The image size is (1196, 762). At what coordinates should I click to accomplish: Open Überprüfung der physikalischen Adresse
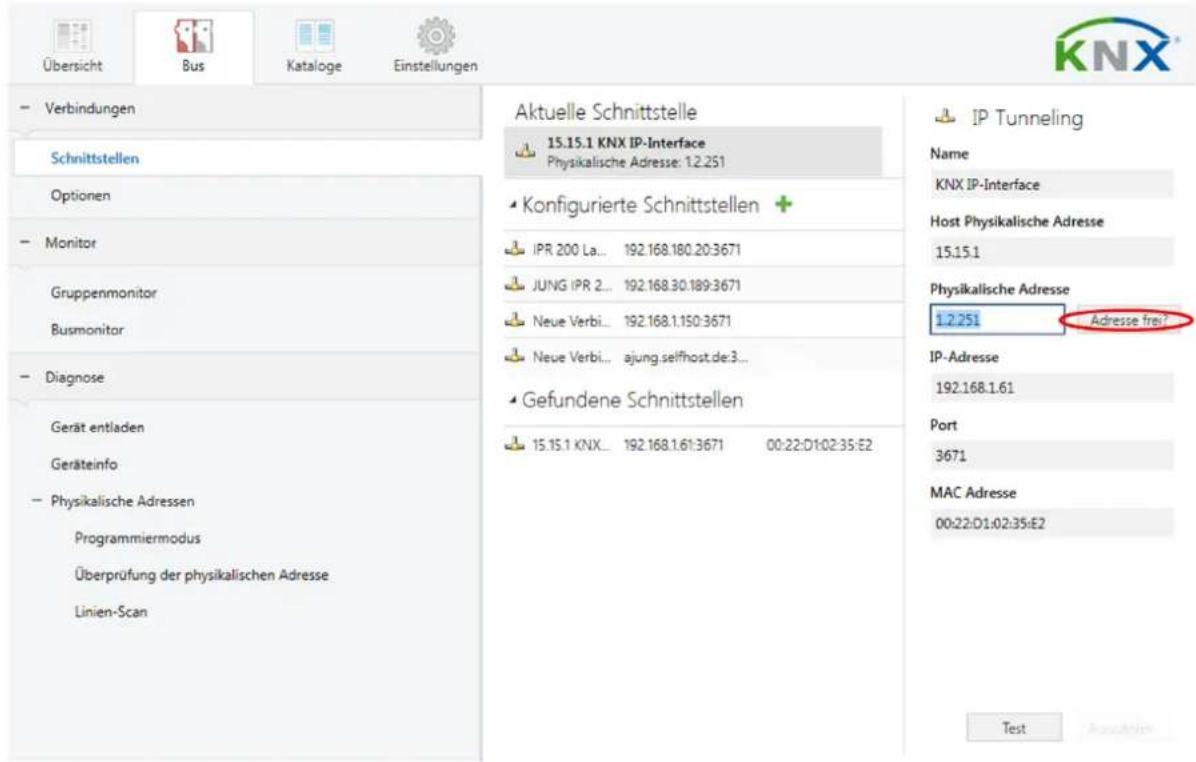(x=201, y=574)
